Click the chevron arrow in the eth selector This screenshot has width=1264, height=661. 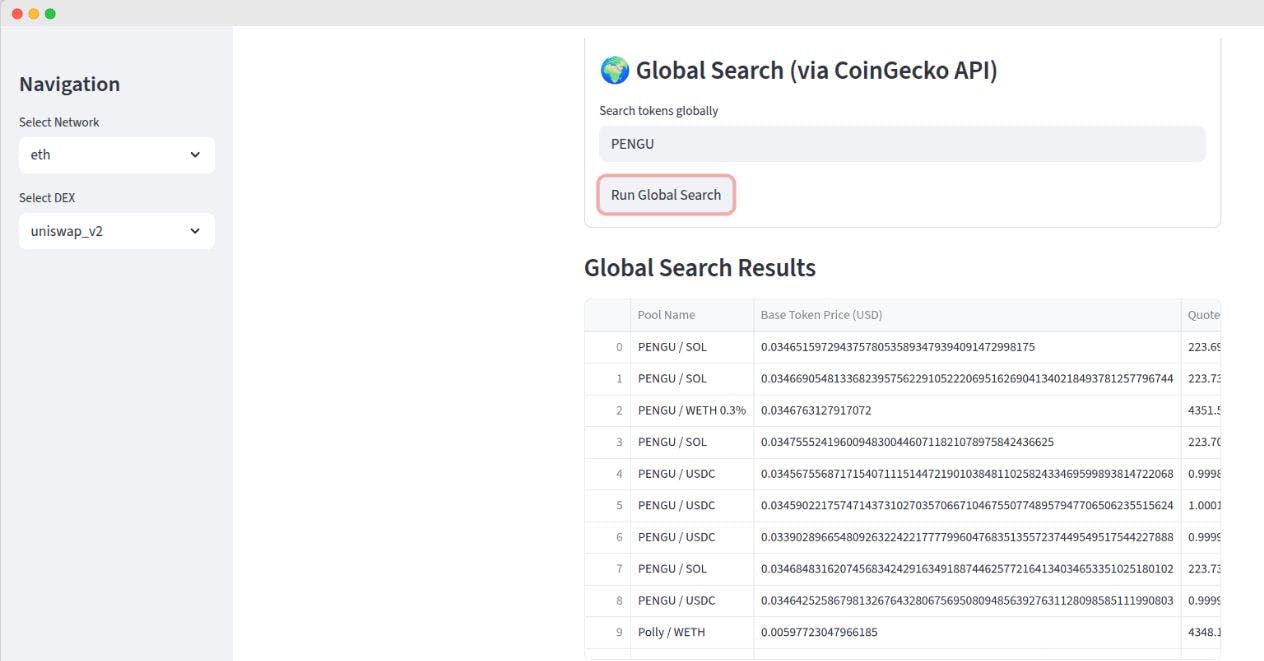[195, 155]
